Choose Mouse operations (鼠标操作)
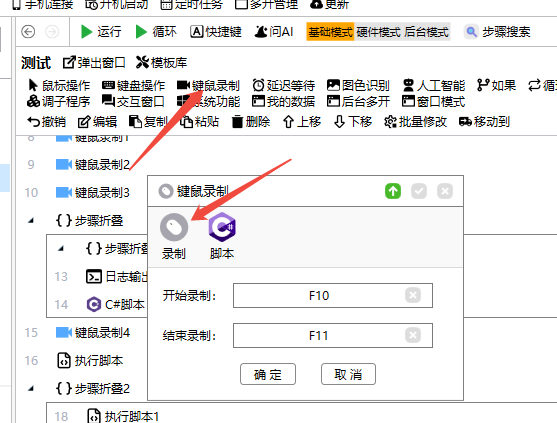 [59, 85]
